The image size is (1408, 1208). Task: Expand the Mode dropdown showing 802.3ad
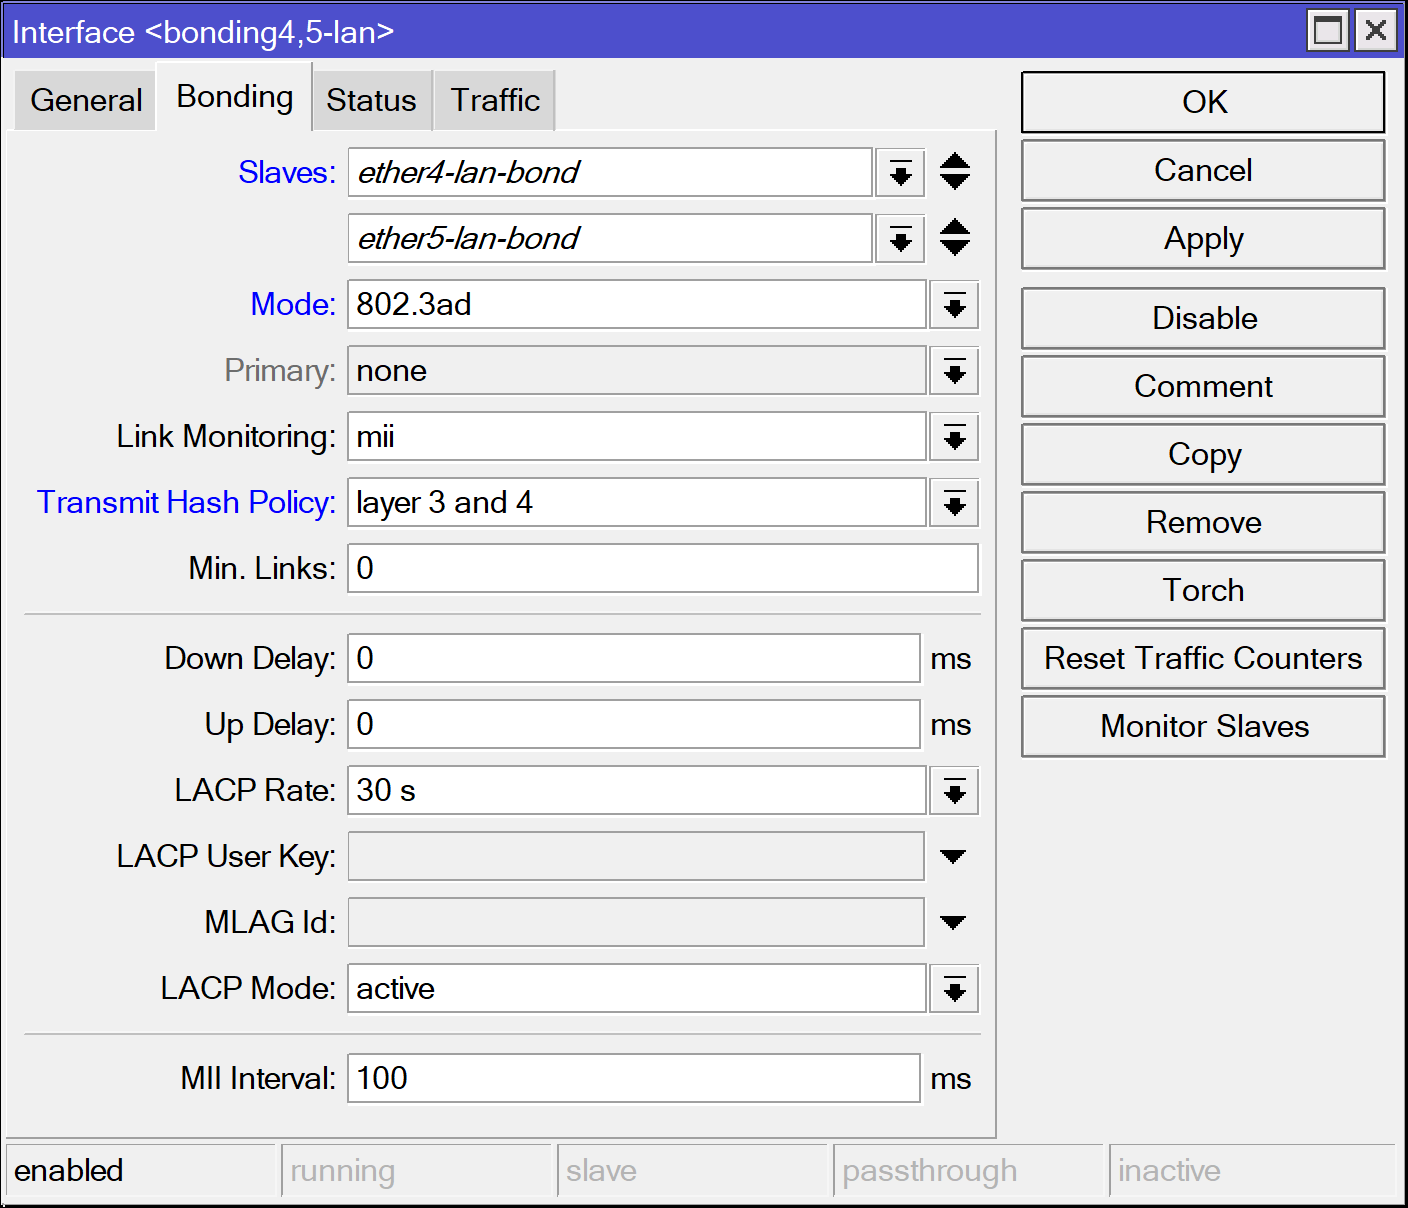tap(954, 305)
